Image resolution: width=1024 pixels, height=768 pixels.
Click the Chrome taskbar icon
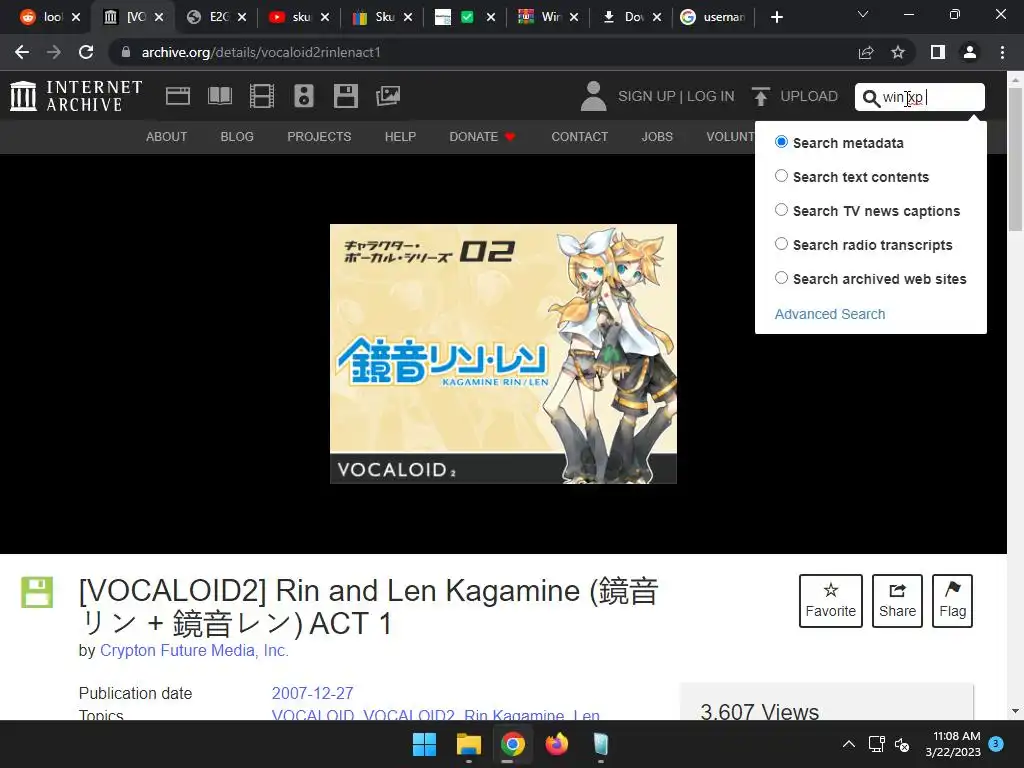[513, 744]
